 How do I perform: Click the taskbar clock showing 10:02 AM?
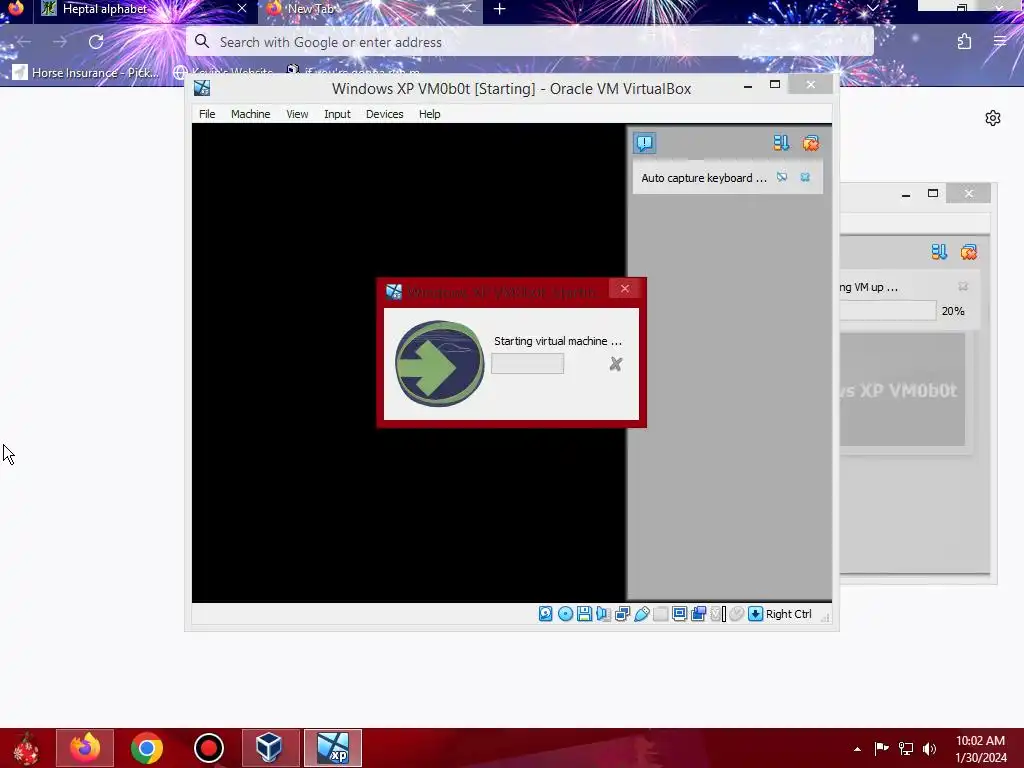(980, 749)
